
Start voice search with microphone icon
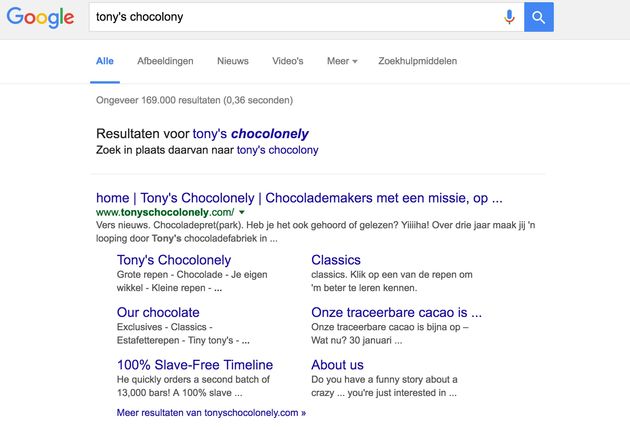tap(509, 17)
